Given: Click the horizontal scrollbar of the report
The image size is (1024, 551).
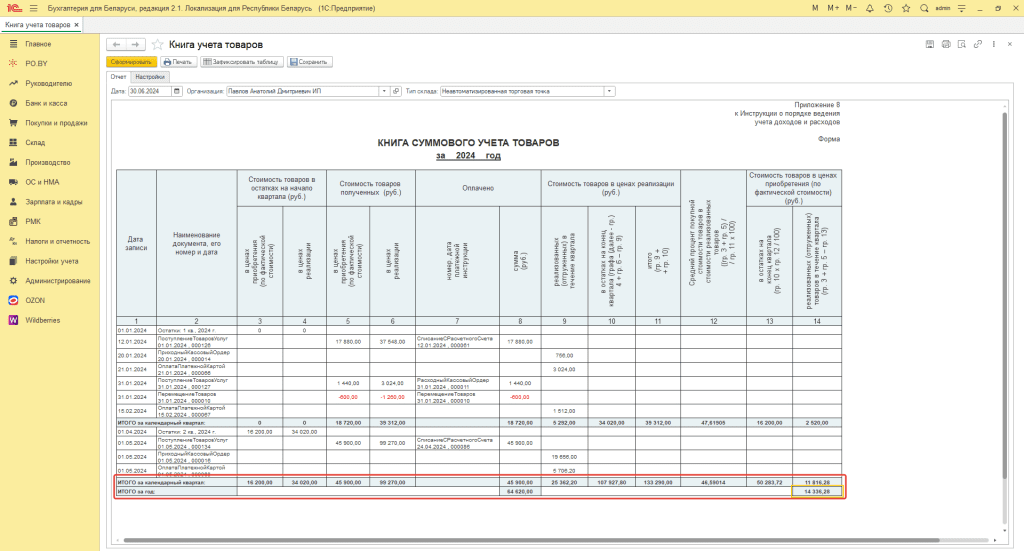Looking at the screenshot, I should [x=530, y=540].
